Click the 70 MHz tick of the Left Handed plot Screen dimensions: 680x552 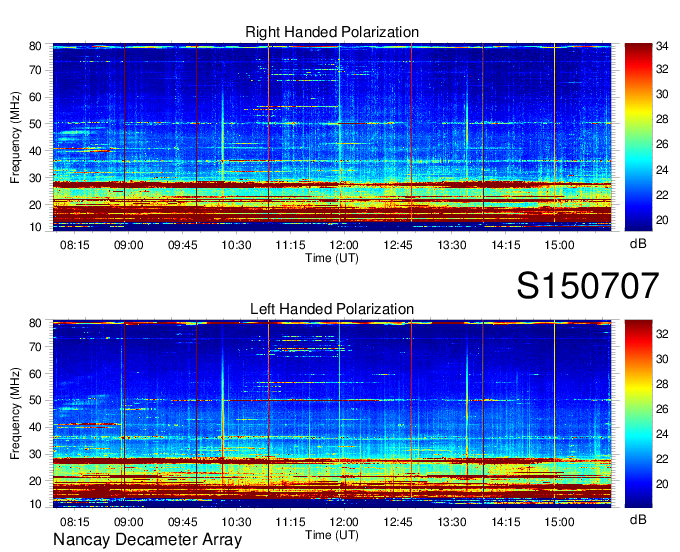tap(35, 347)
